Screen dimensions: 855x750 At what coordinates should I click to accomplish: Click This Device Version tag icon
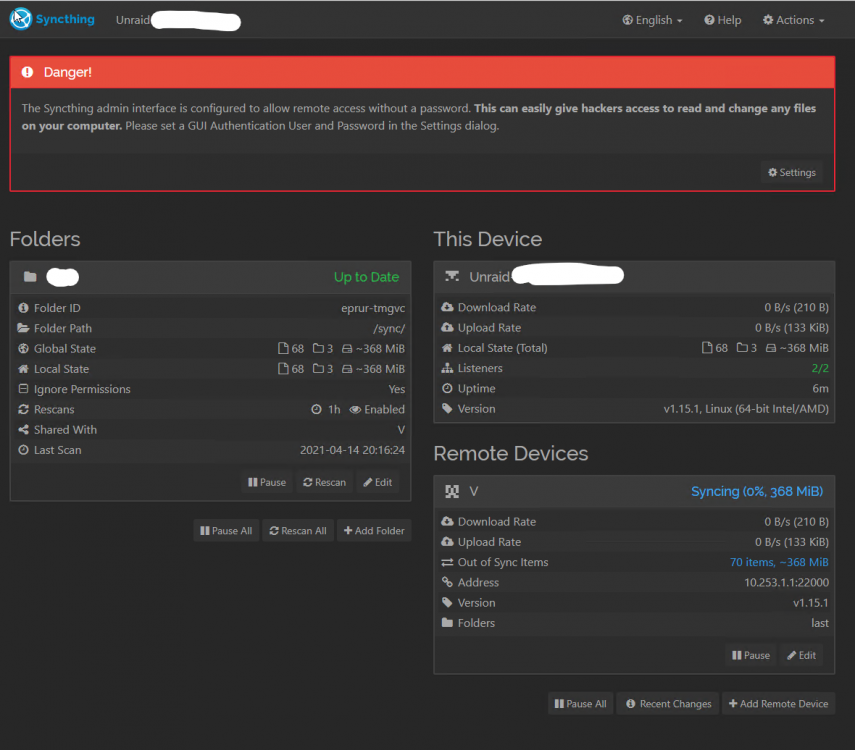tap(447, 409)
